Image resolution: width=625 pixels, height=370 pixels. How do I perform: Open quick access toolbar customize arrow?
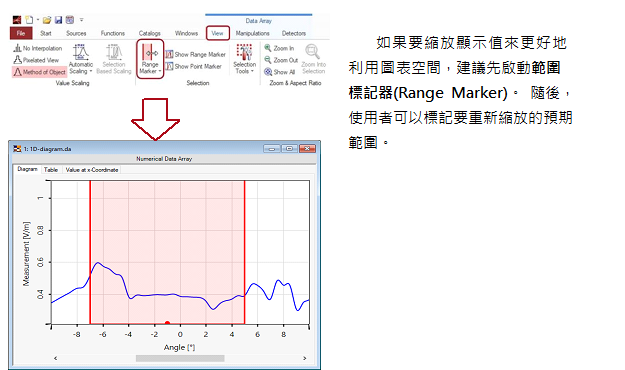81,20
